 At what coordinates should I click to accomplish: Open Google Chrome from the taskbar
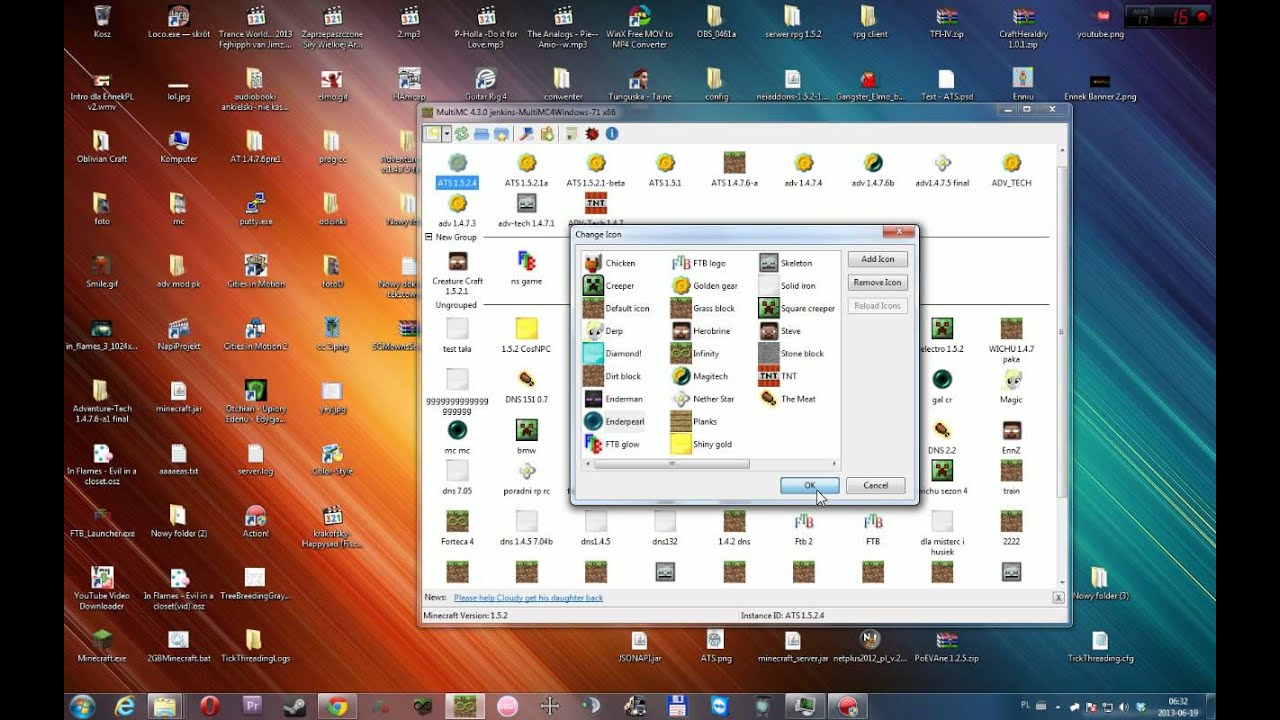pos(337,706)
